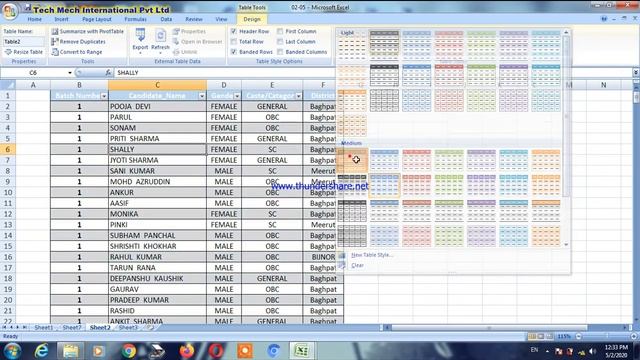Click the Select All corner button
The image size is (640, 360).
[x=8, y=85]
